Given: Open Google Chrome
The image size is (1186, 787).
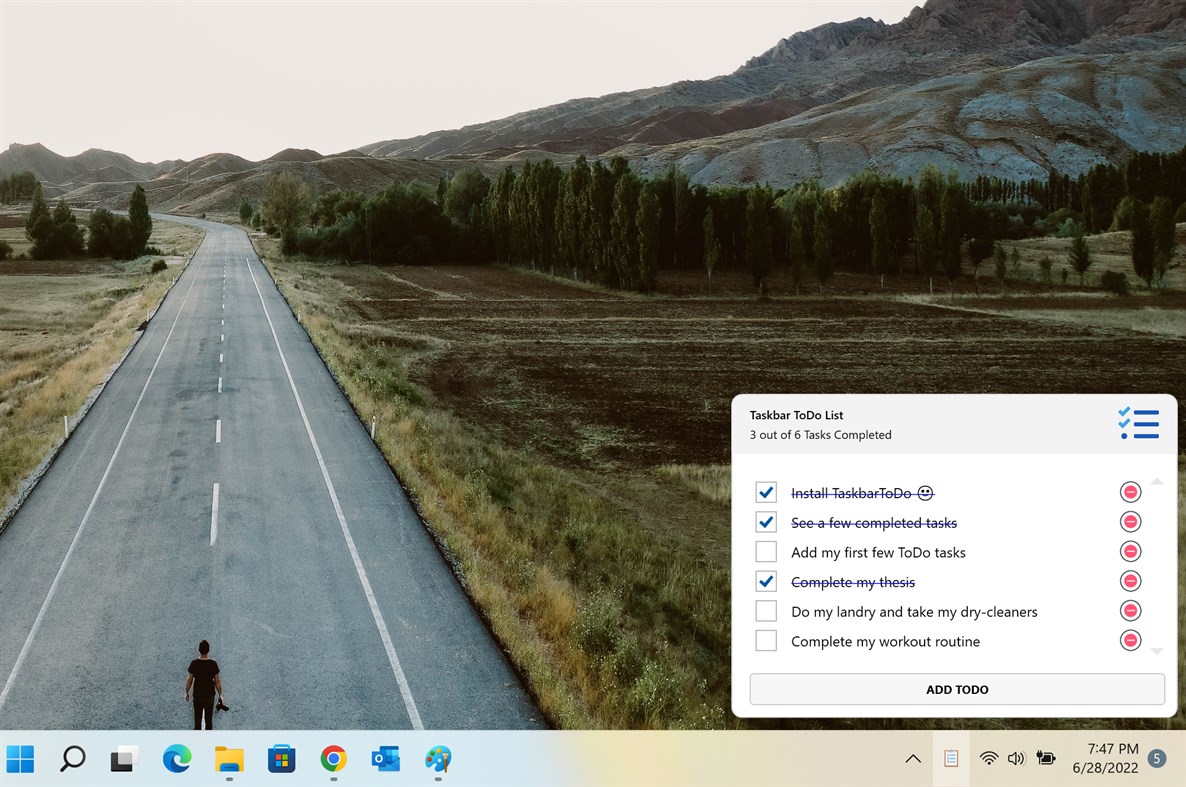Looking at the screenshot, I should click(333, 759).
